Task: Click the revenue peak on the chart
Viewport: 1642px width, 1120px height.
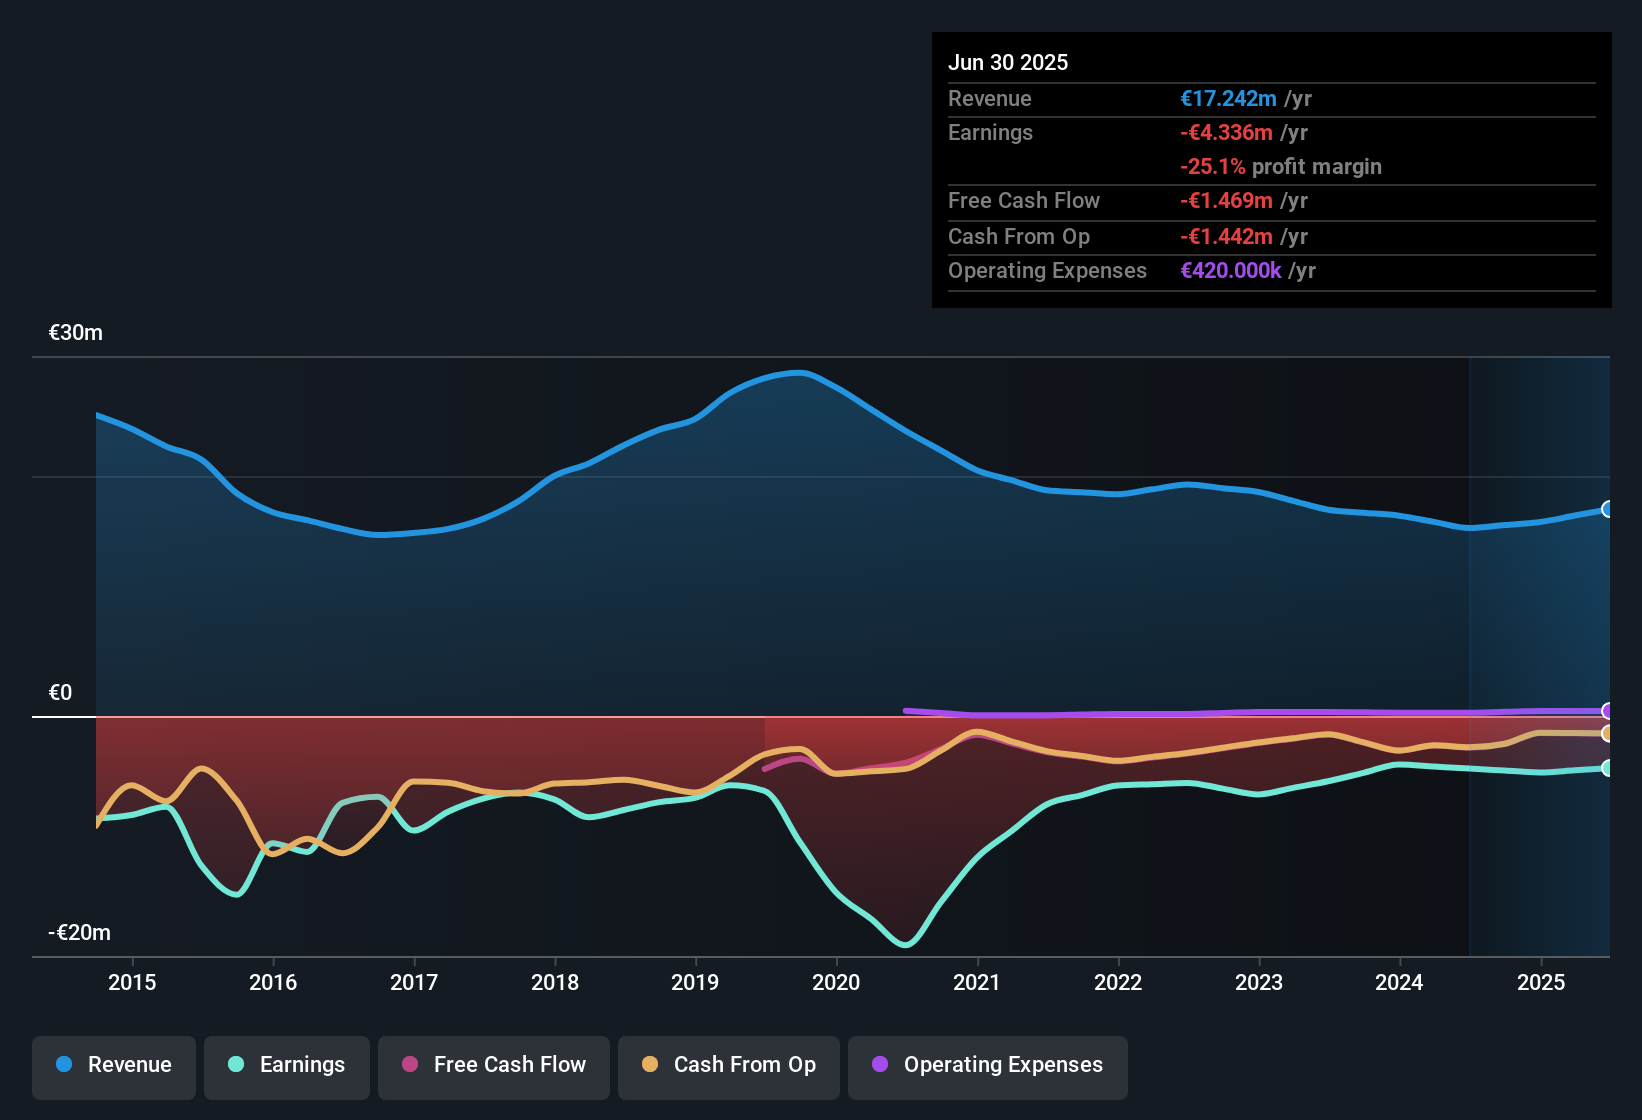Action: coord(797,372)
